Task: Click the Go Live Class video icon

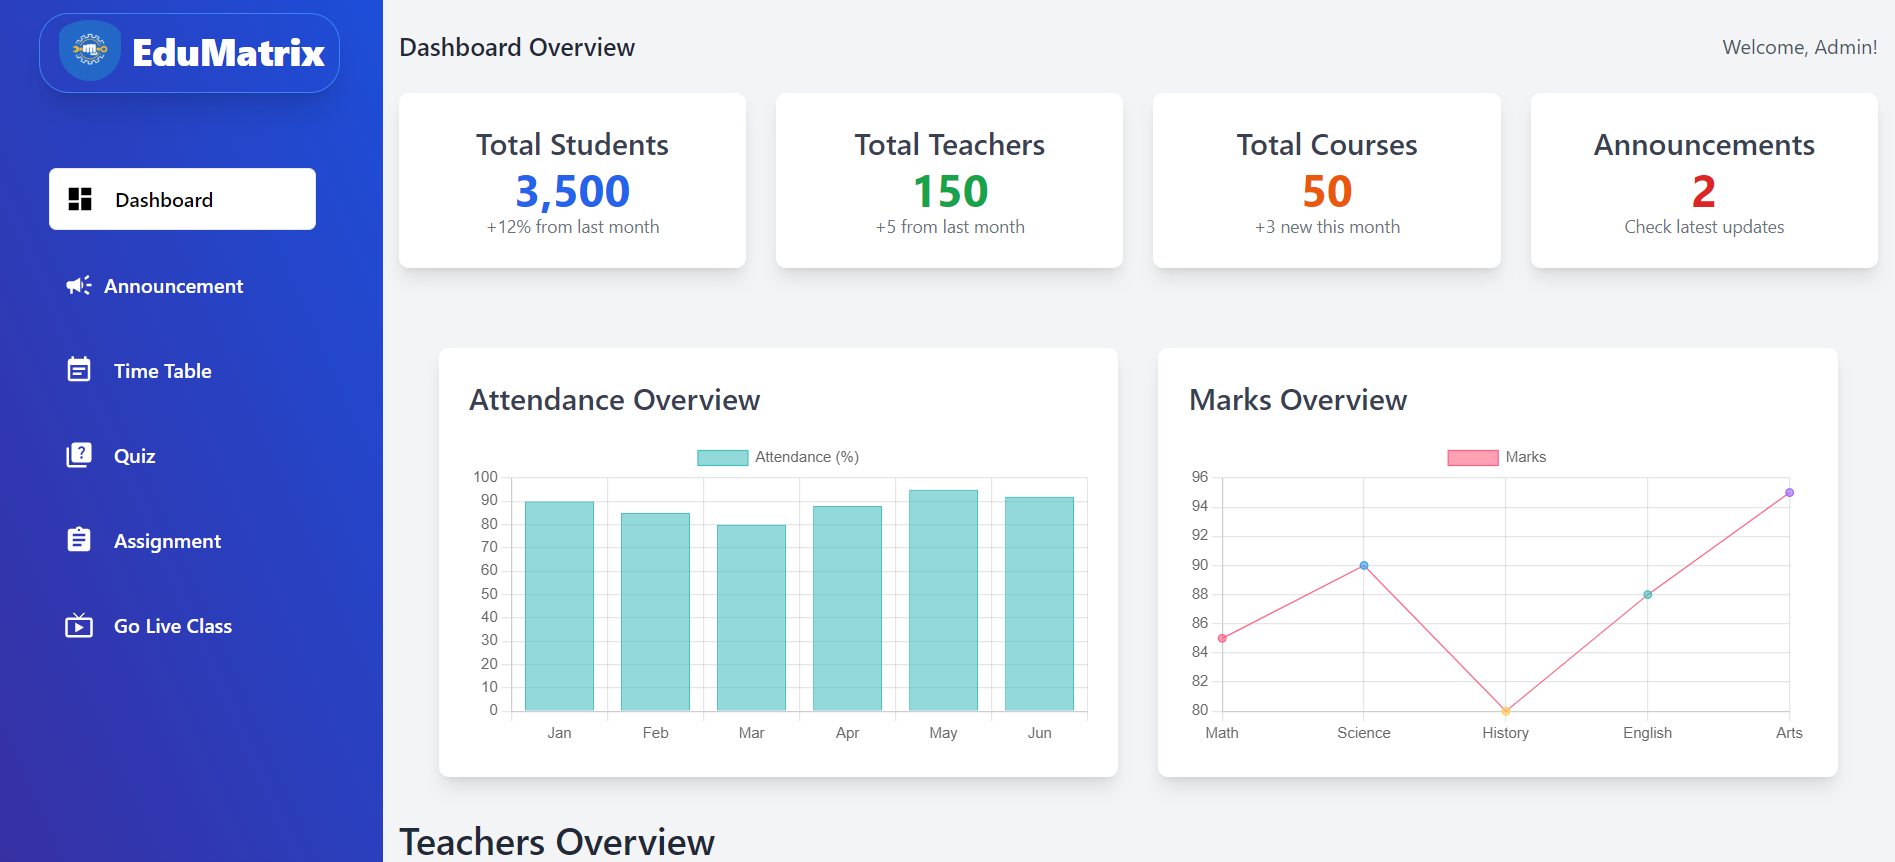Action: (x=79, y=626)
